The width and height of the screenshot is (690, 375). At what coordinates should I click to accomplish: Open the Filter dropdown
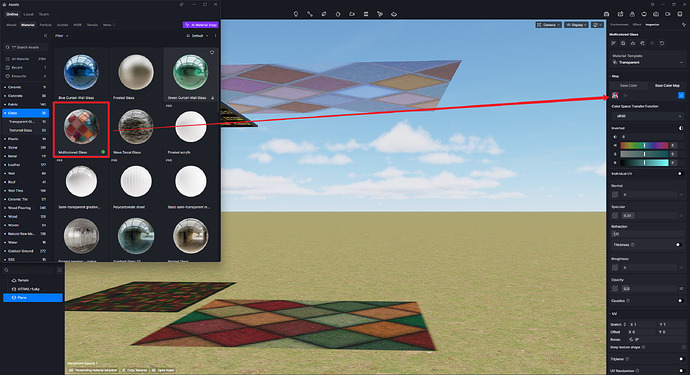62,36
